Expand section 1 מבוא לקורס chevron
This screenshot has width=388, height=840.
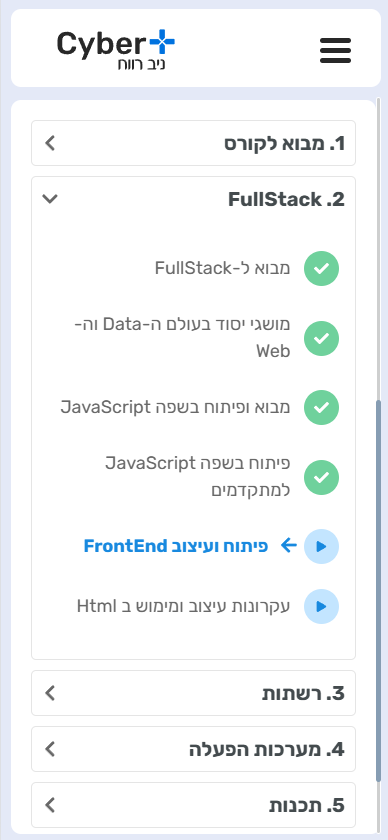(x=50, y=143)
